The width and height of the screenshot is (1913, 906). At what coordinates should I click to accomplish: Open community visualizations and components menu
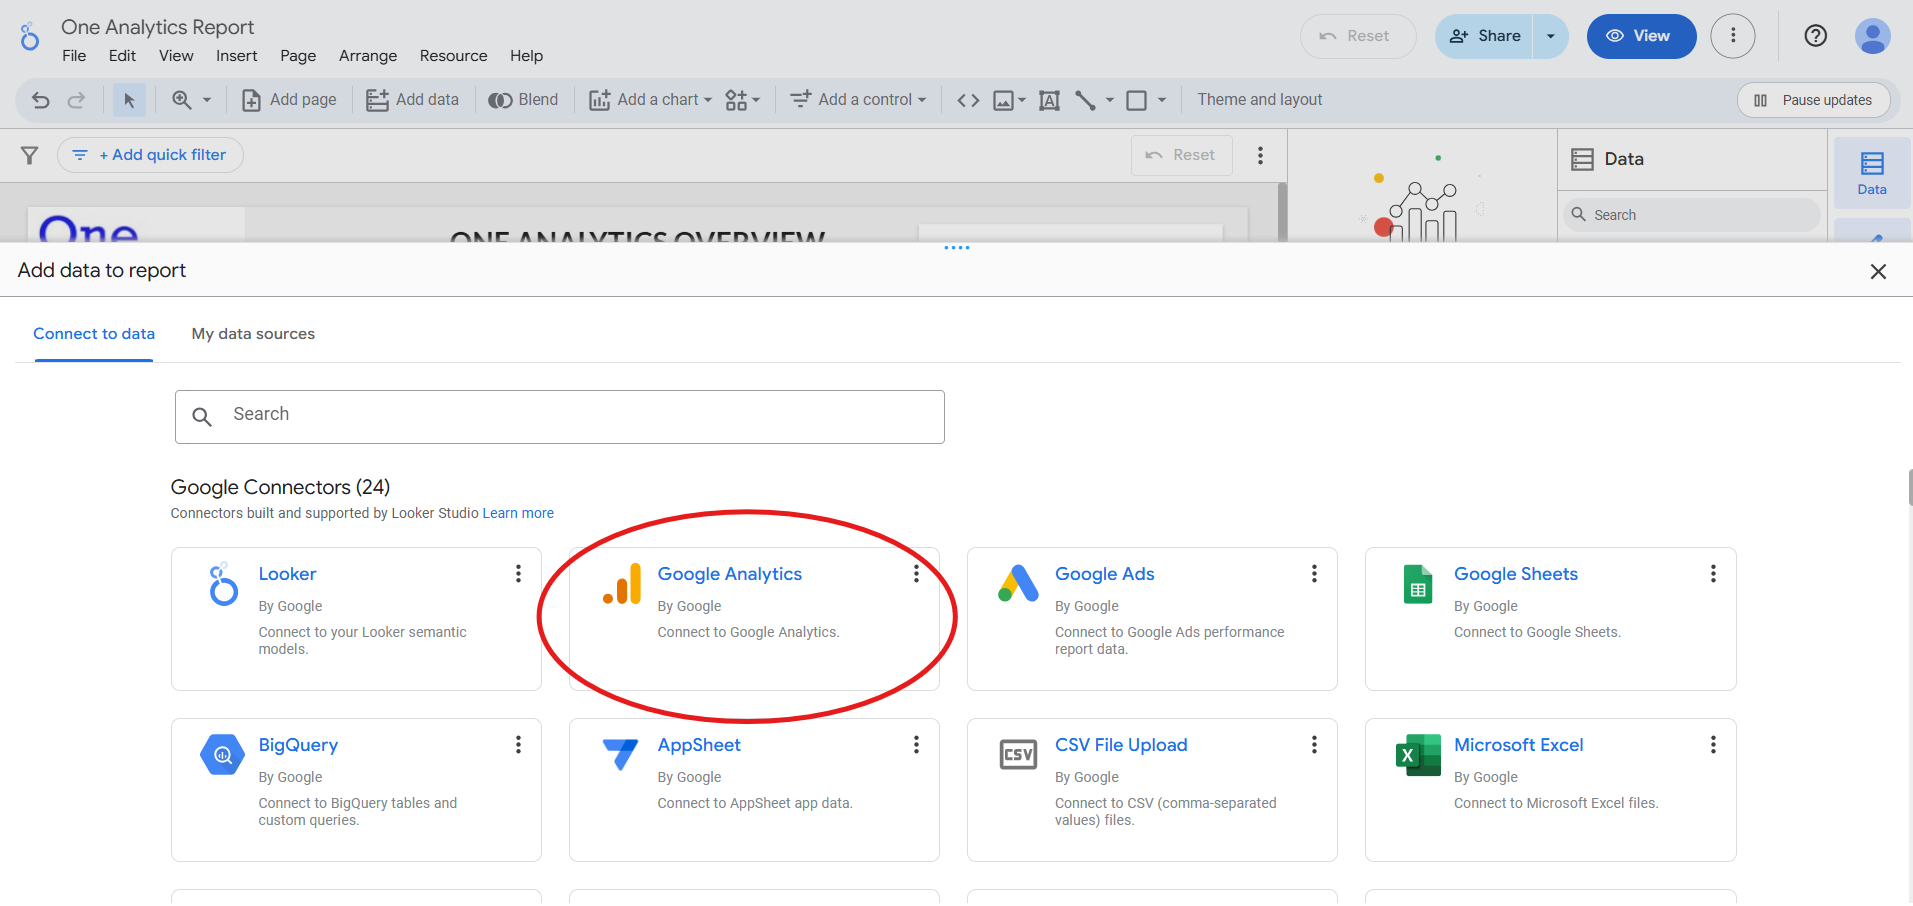[743, 100]
